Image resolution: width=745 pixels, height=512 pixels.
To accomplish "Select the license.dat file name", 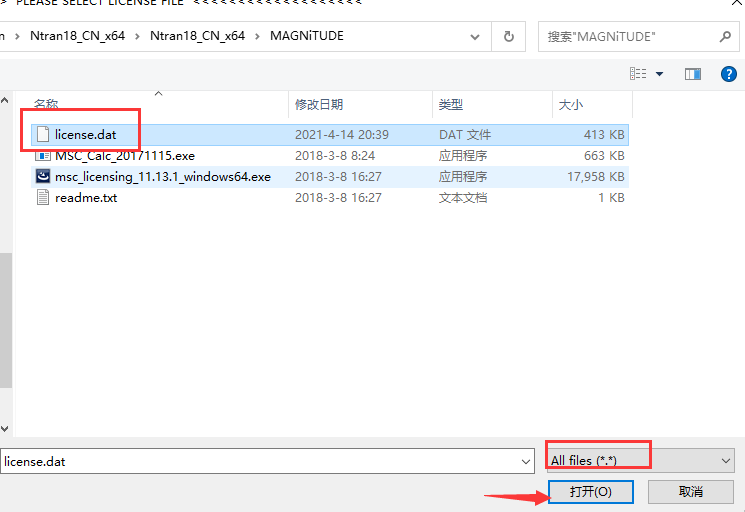I will click(x=86, y=135).
